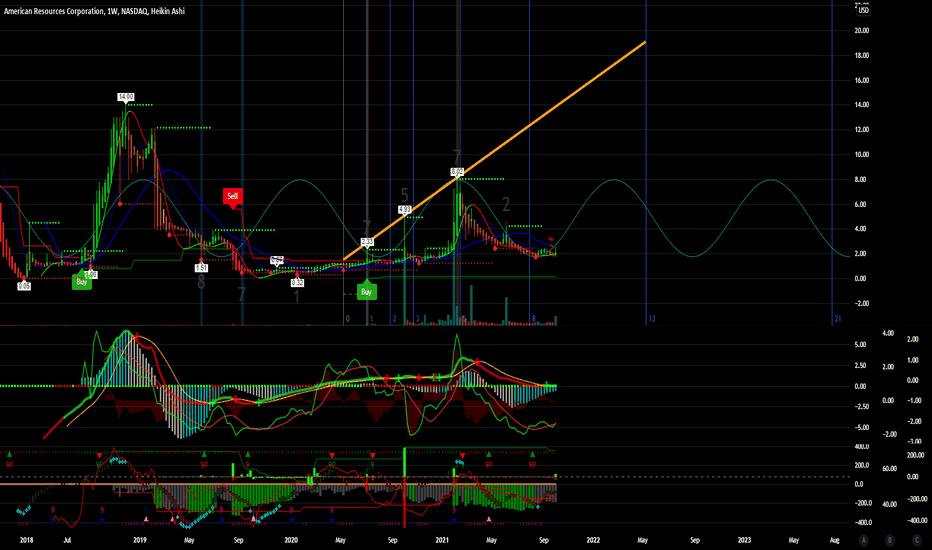
Task: Select the 0.05 price low label
Action: [x=24, y=286]
